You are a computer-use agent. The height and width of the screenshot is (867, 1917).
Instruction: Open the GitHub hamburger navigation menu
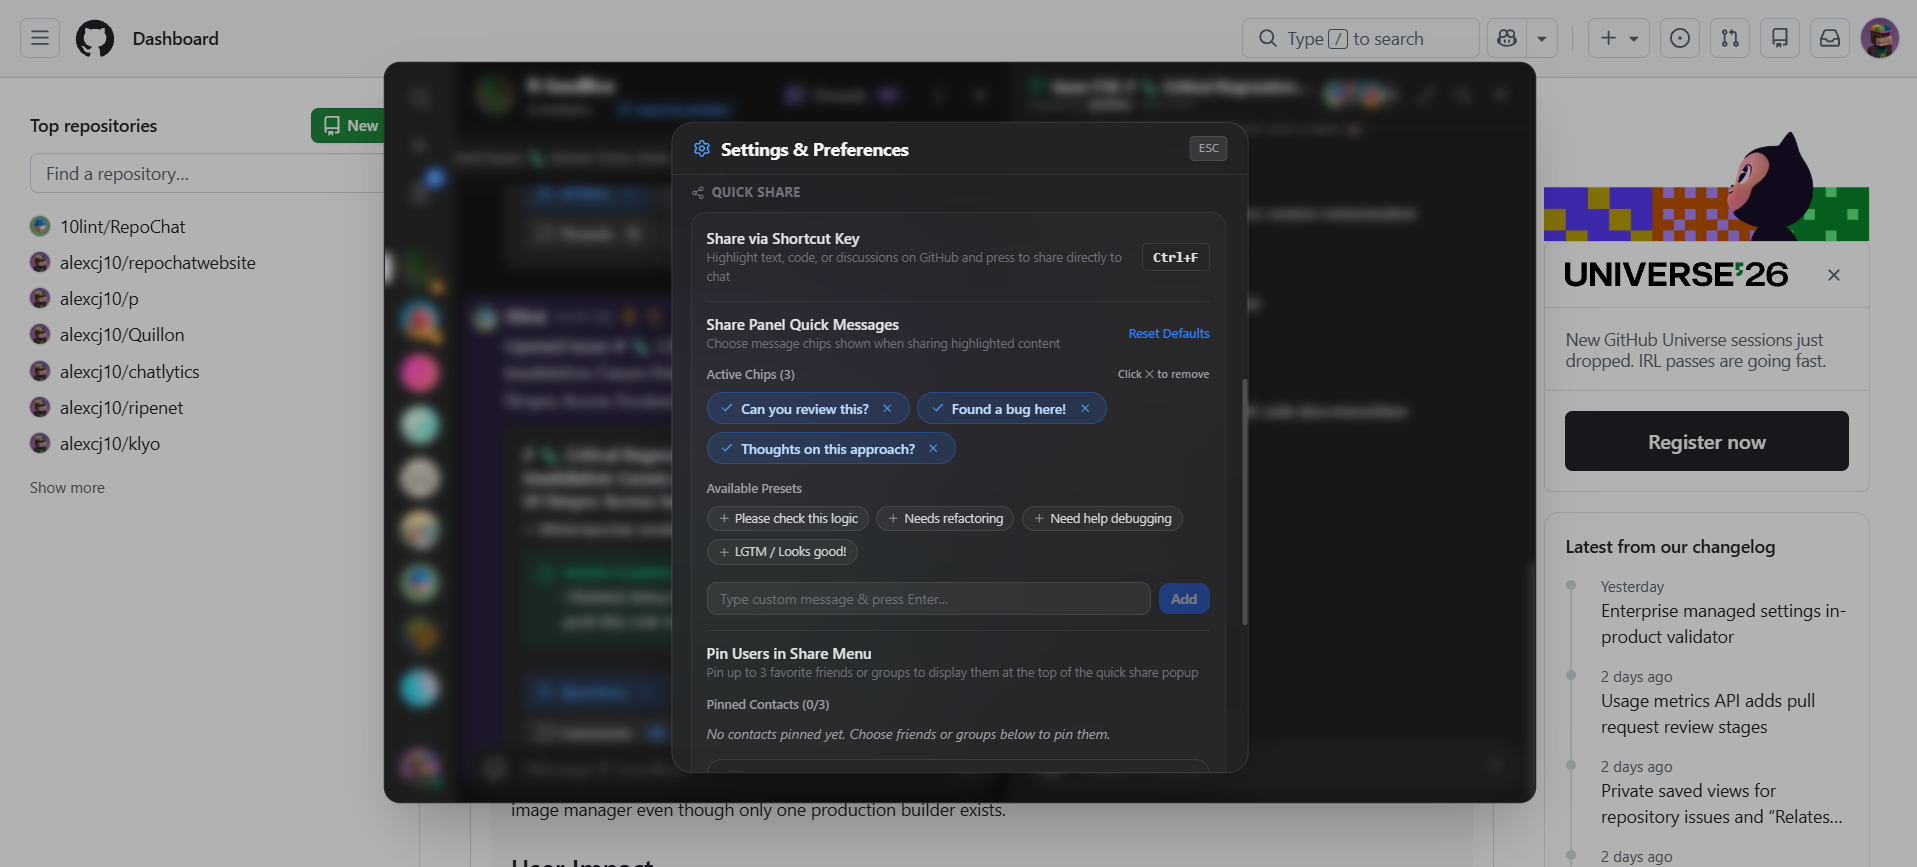(40, 38)
